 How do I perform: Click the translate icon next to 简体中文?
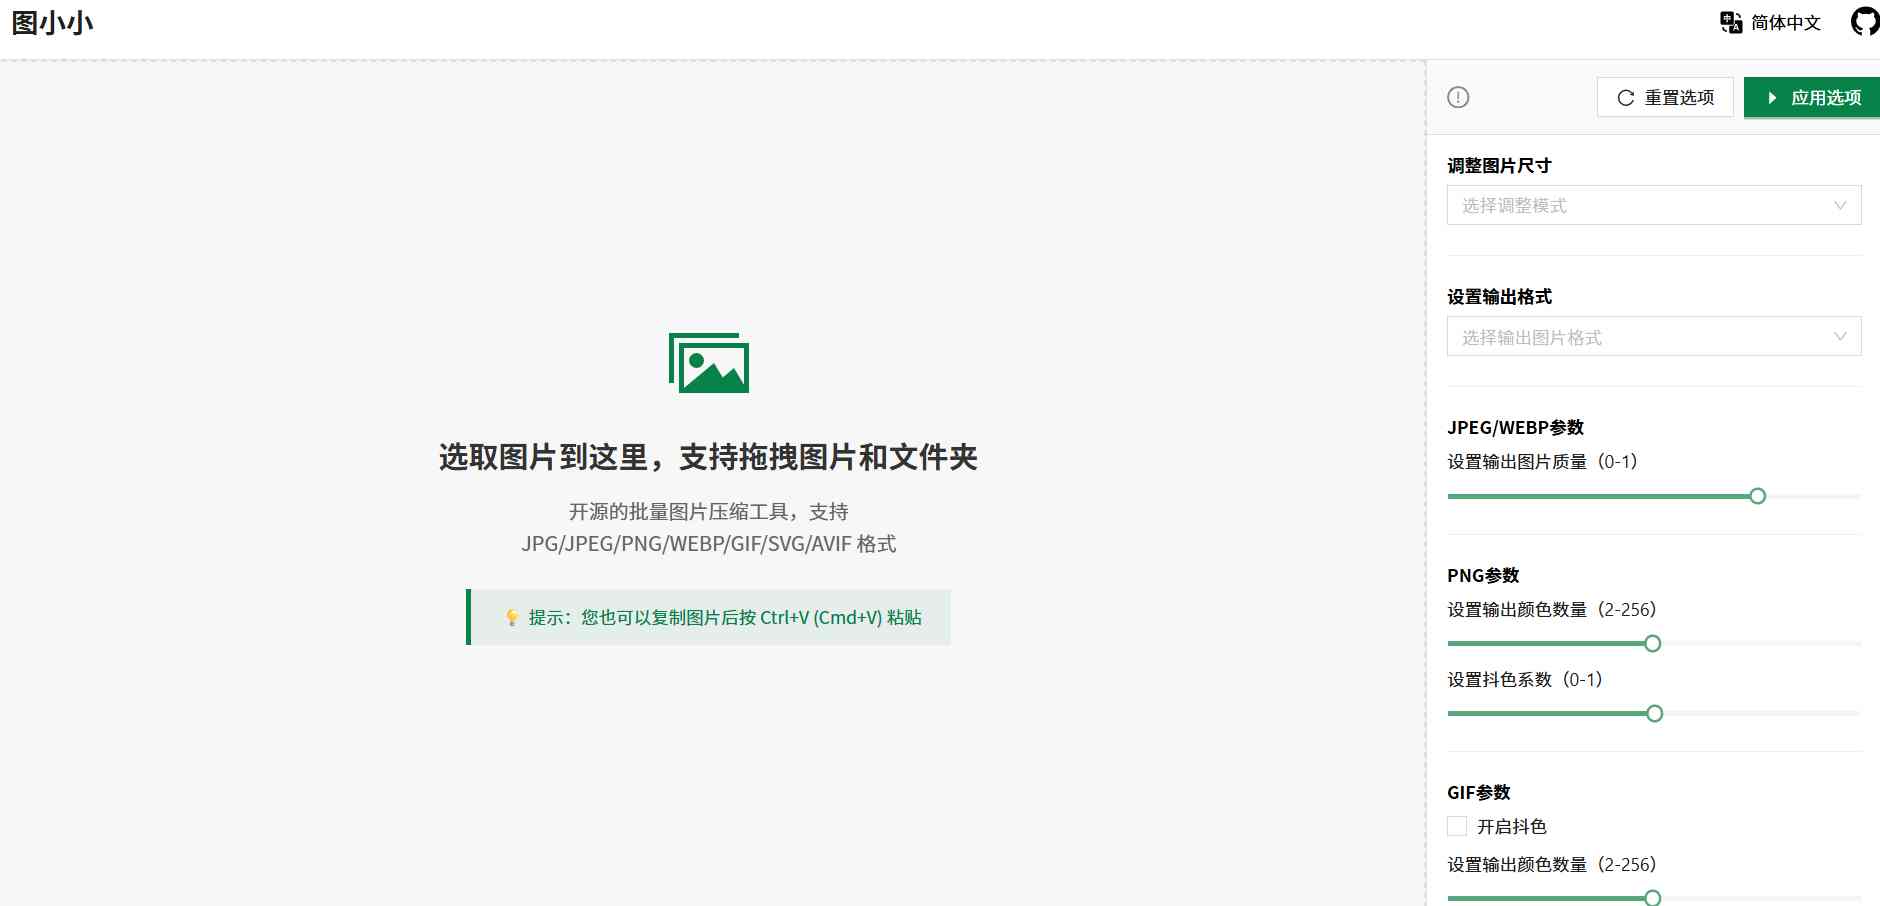point(1729,22)
